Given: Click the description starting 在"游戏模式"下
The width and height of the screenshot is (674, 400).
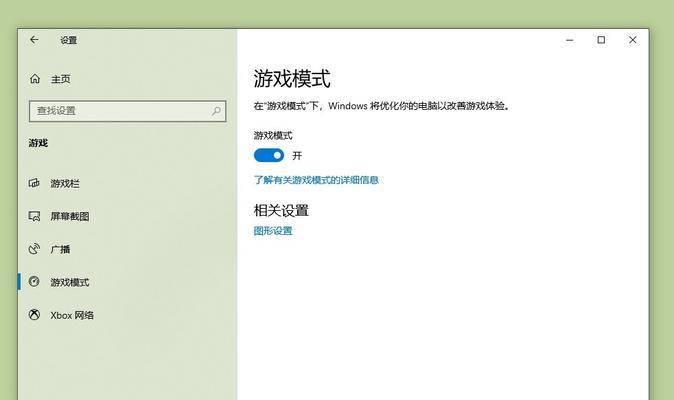Looking at the screenshot, I should tap(382, 106).
